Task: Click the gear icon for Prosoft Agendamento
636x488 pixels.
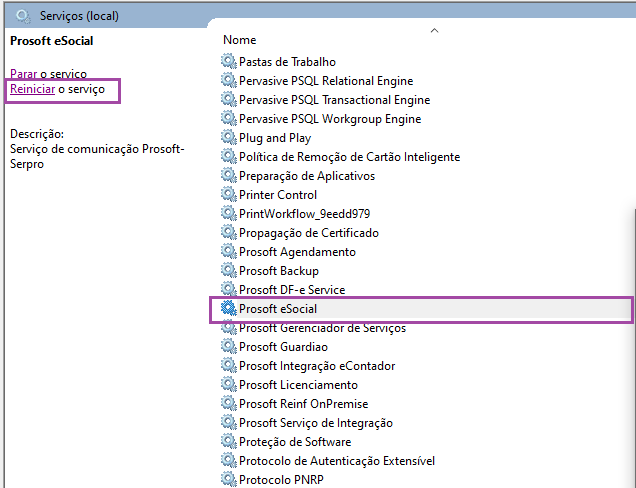Action: 229,252
